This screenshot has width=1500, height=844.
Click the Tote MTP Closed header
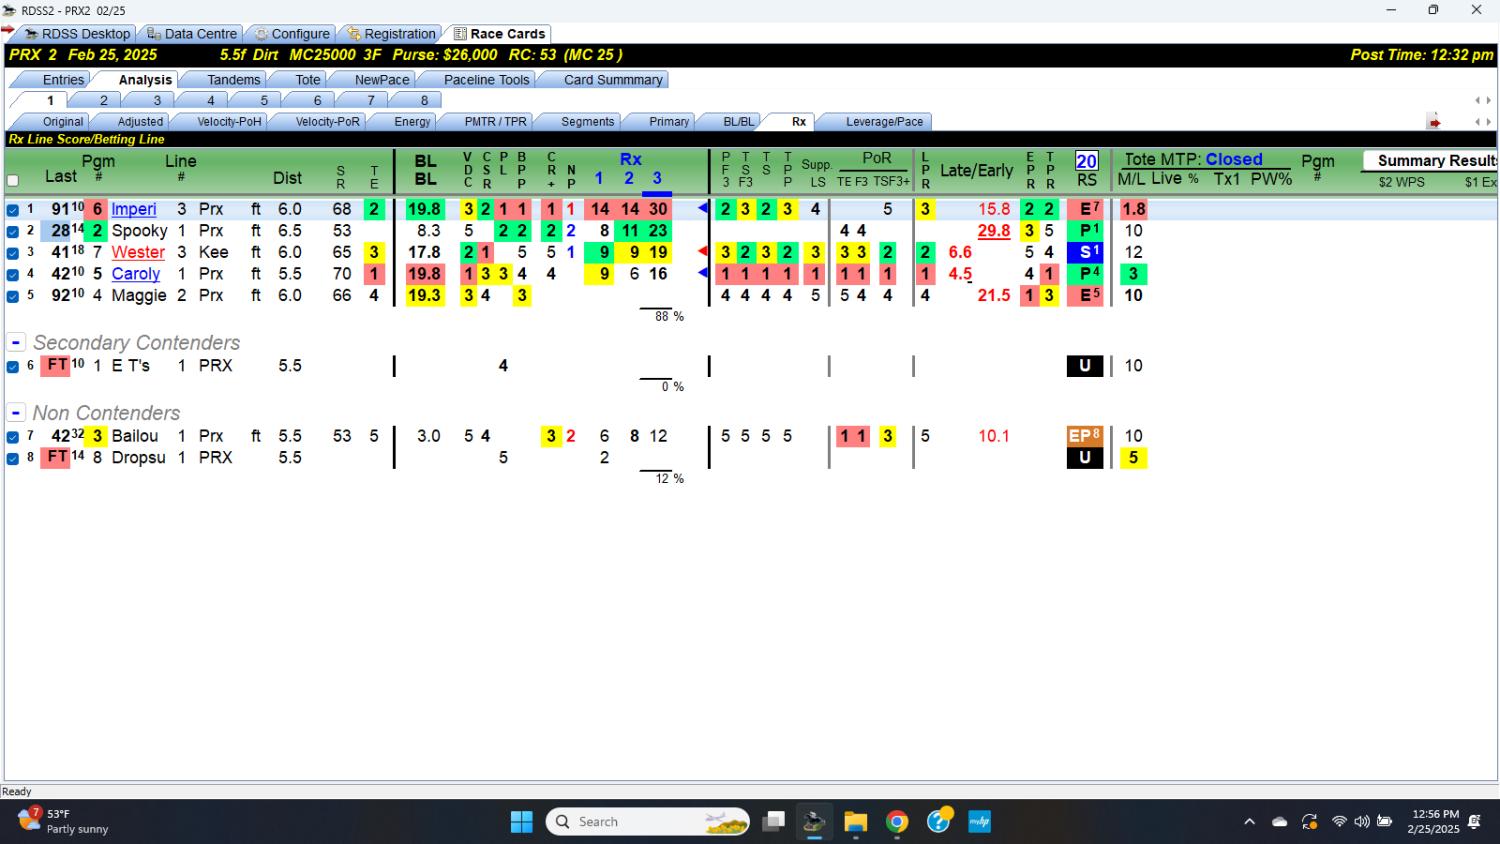(1193, 159)
